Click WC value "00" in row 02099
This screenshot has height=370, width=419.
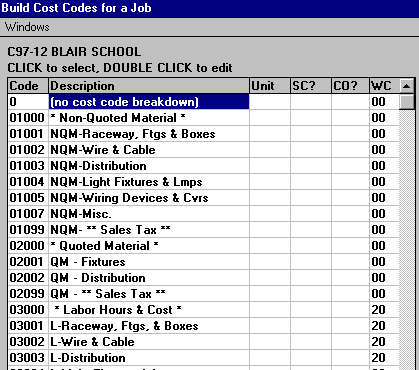[x=384, y=294]
